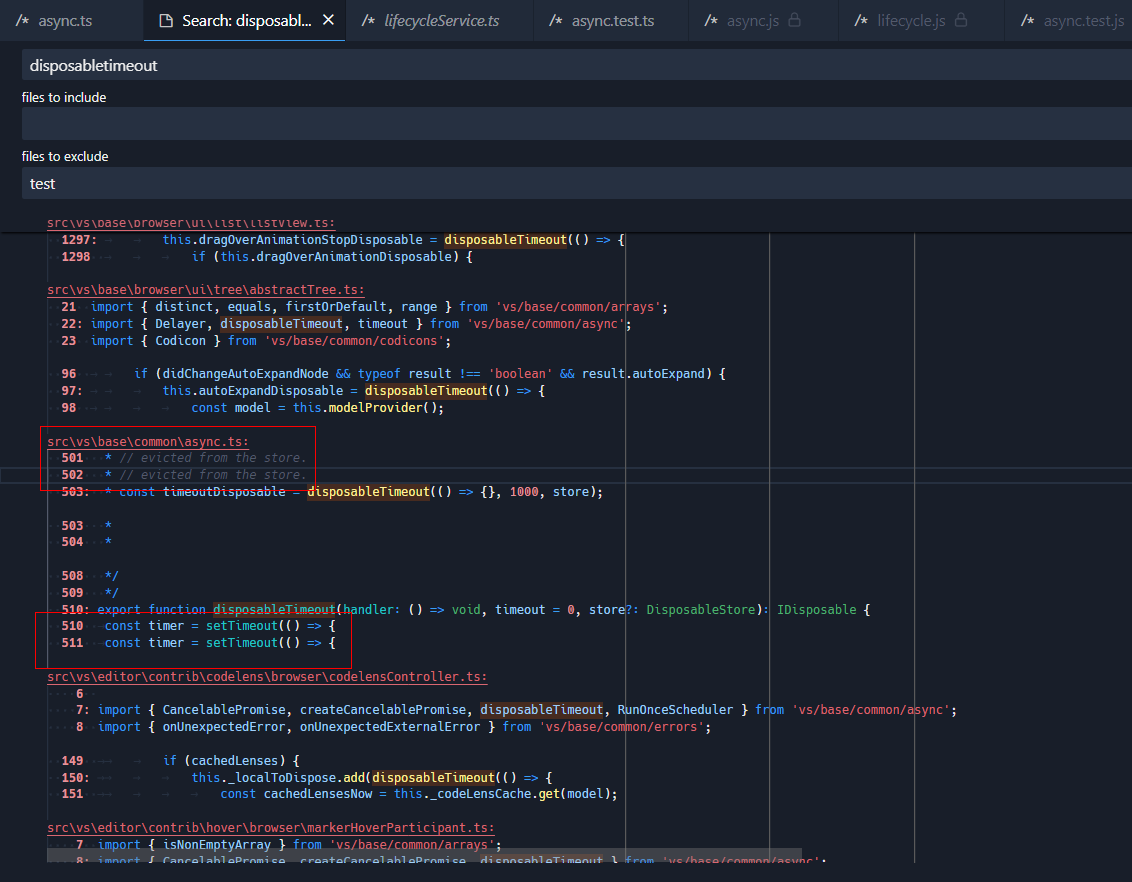Open the abstractTree.ts file path link
Viewport: 1132px width, 882px height.
[x=206, y=289]
